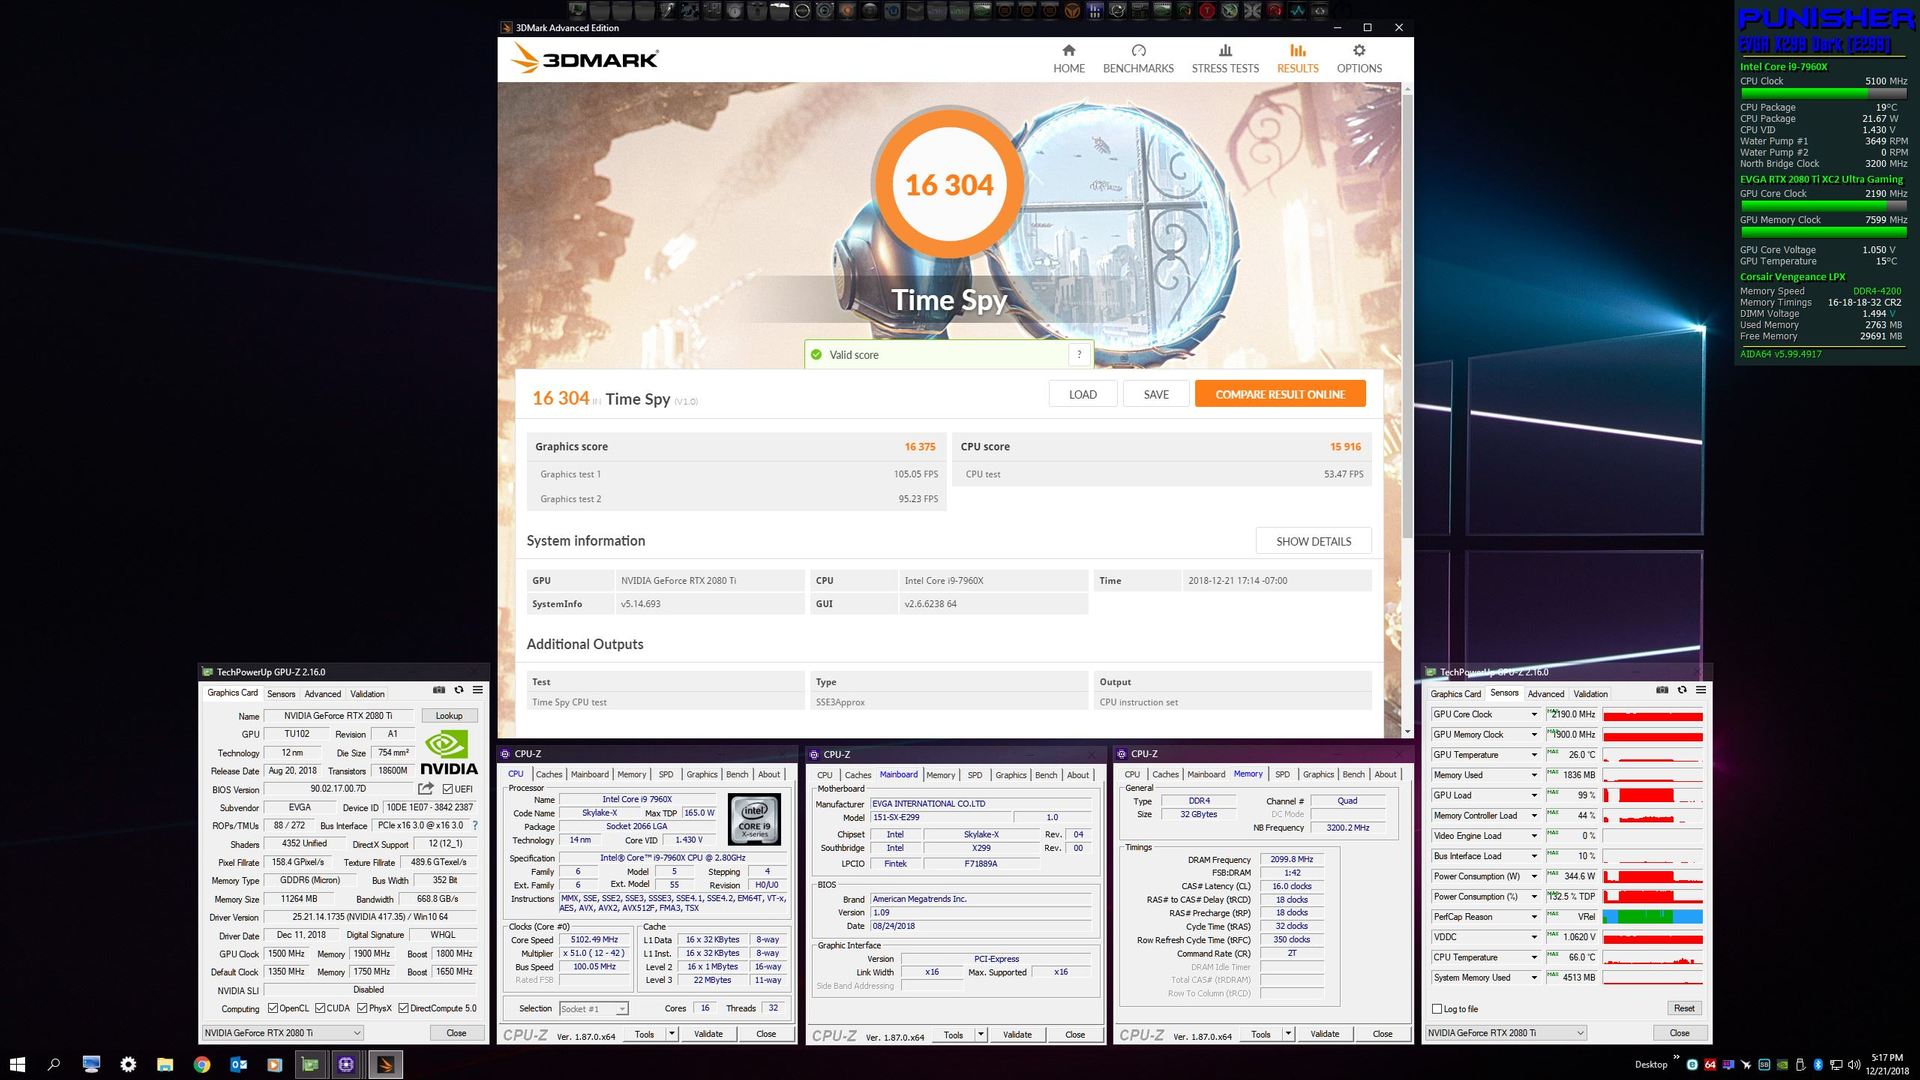Expand the GPU Core Clock sensor dropdown
Screen dimensions: 1920x1080
[x=1534, y=715]
